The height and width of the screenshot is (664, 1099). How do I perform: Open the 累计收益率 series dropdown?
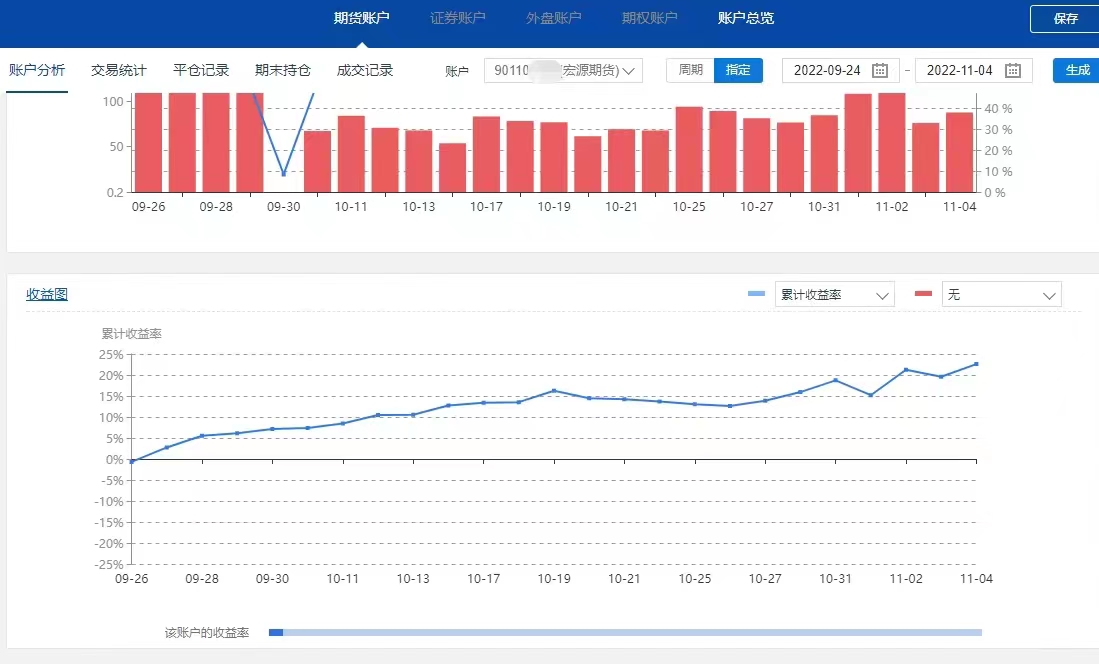(834, 295)
